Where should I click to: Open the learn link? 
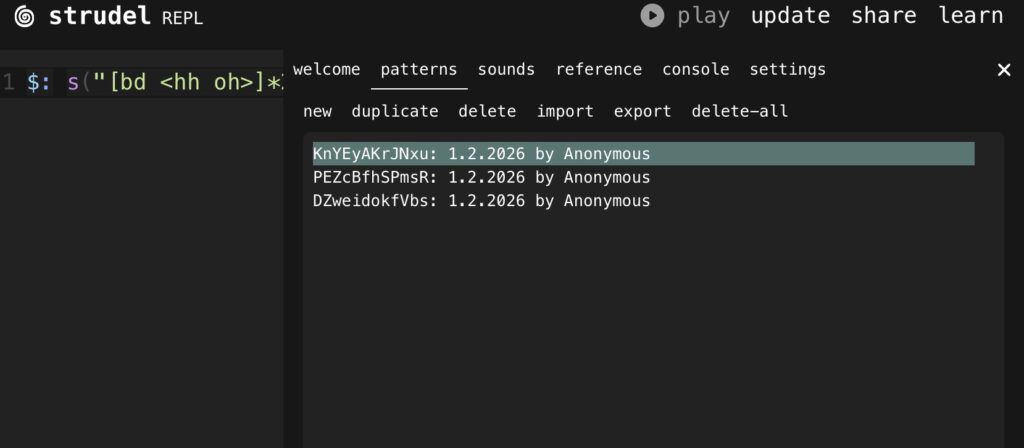click(x=970, y=16)
